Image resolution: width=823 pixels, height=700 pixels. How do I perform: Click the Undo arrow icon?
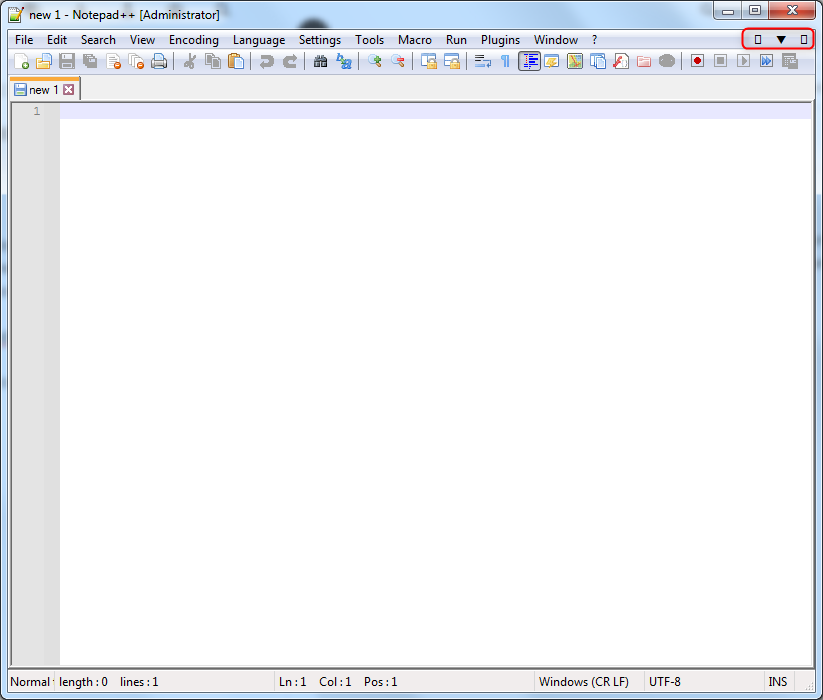pyautogui.click(x=267, y=61)
